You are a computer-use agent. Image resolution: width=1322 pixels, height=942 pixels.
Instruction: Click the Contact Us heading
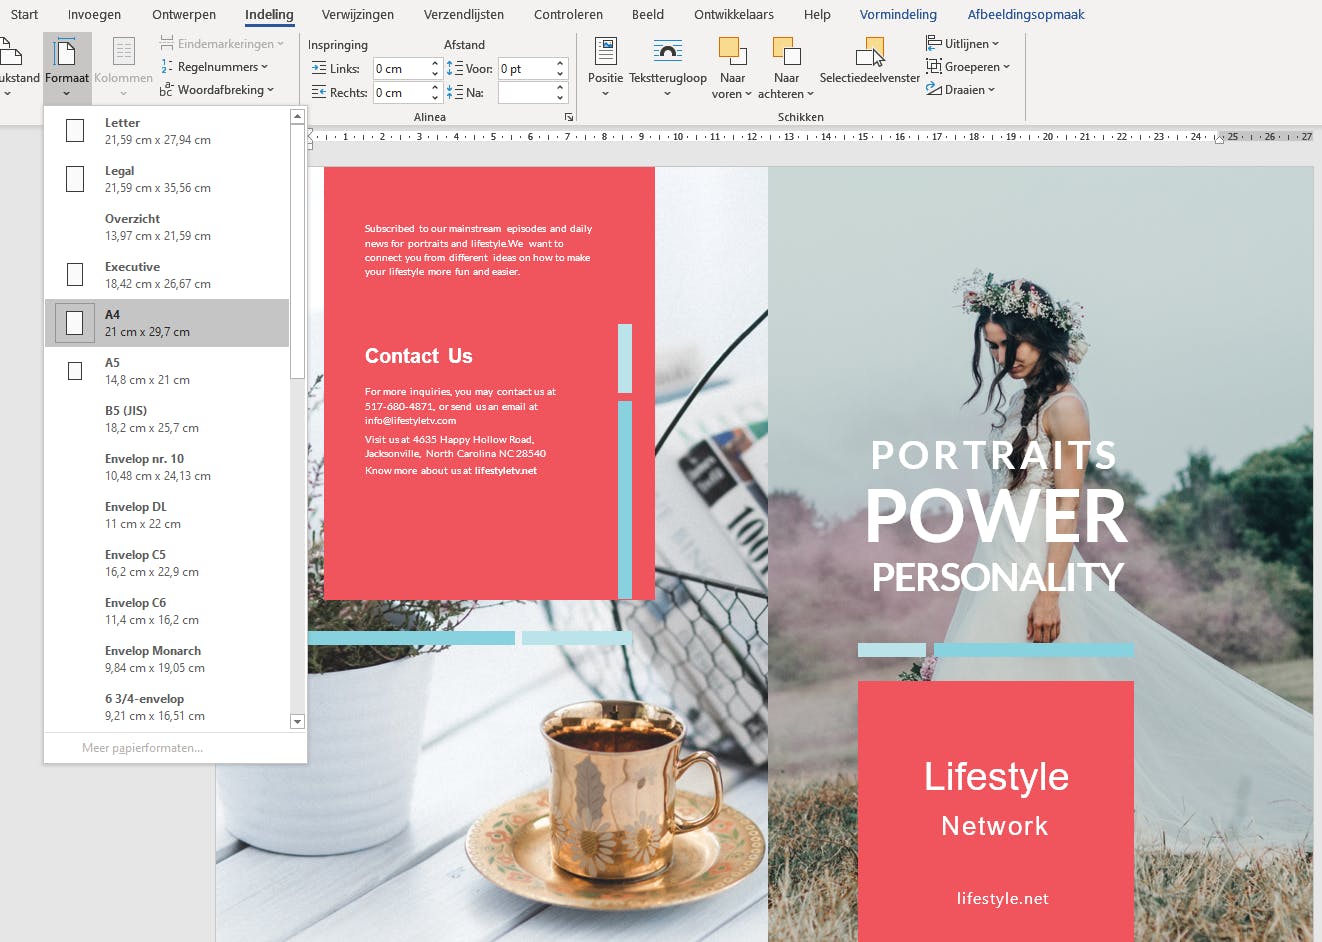419,356
